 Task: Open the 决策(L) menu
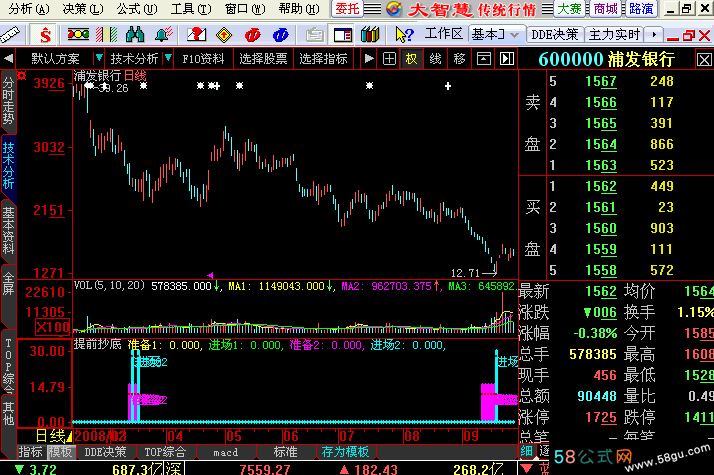click(x=83, y=9)
